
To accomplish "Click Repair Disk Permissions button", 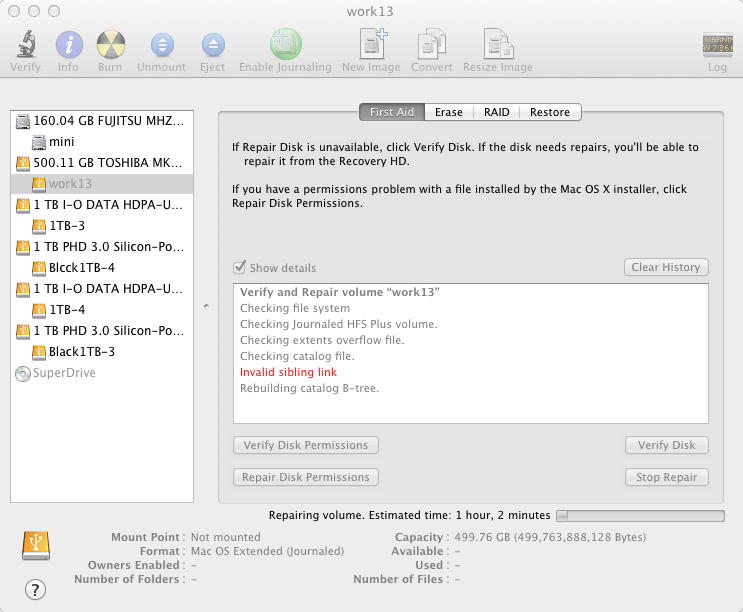I will (306, 477).
